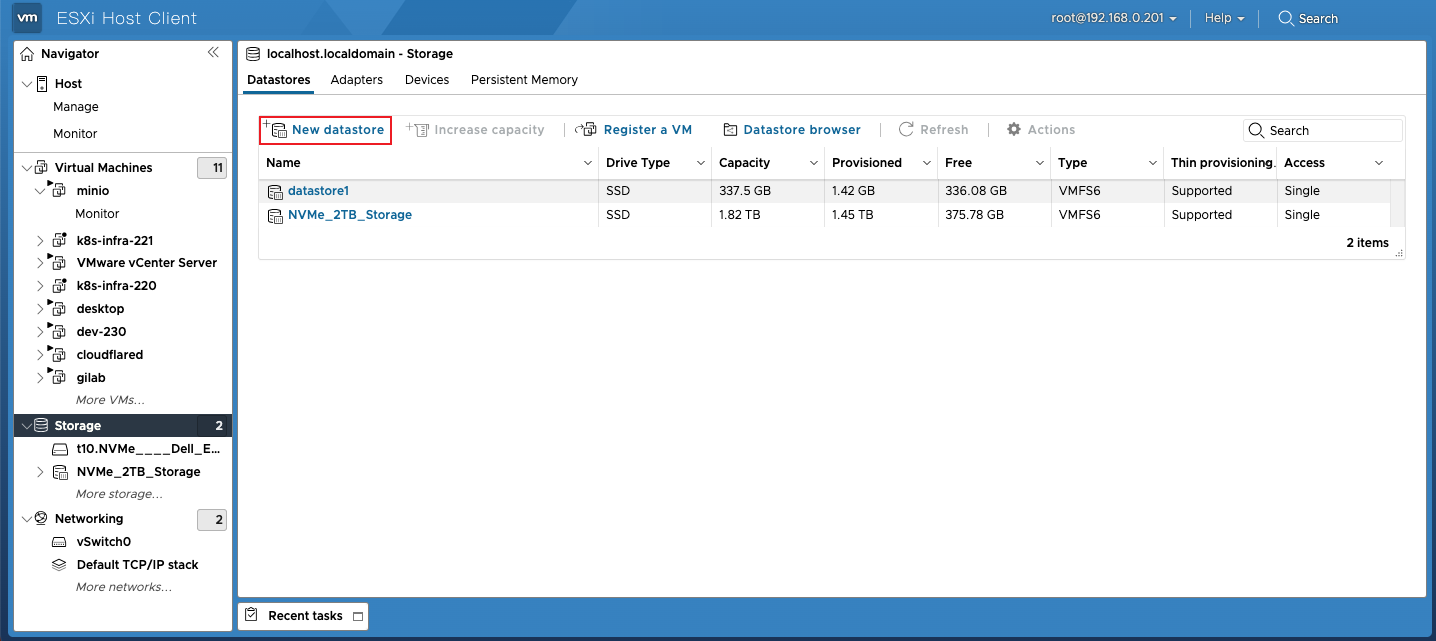Click the datastore1 row icon in the table

click(275, 191)
